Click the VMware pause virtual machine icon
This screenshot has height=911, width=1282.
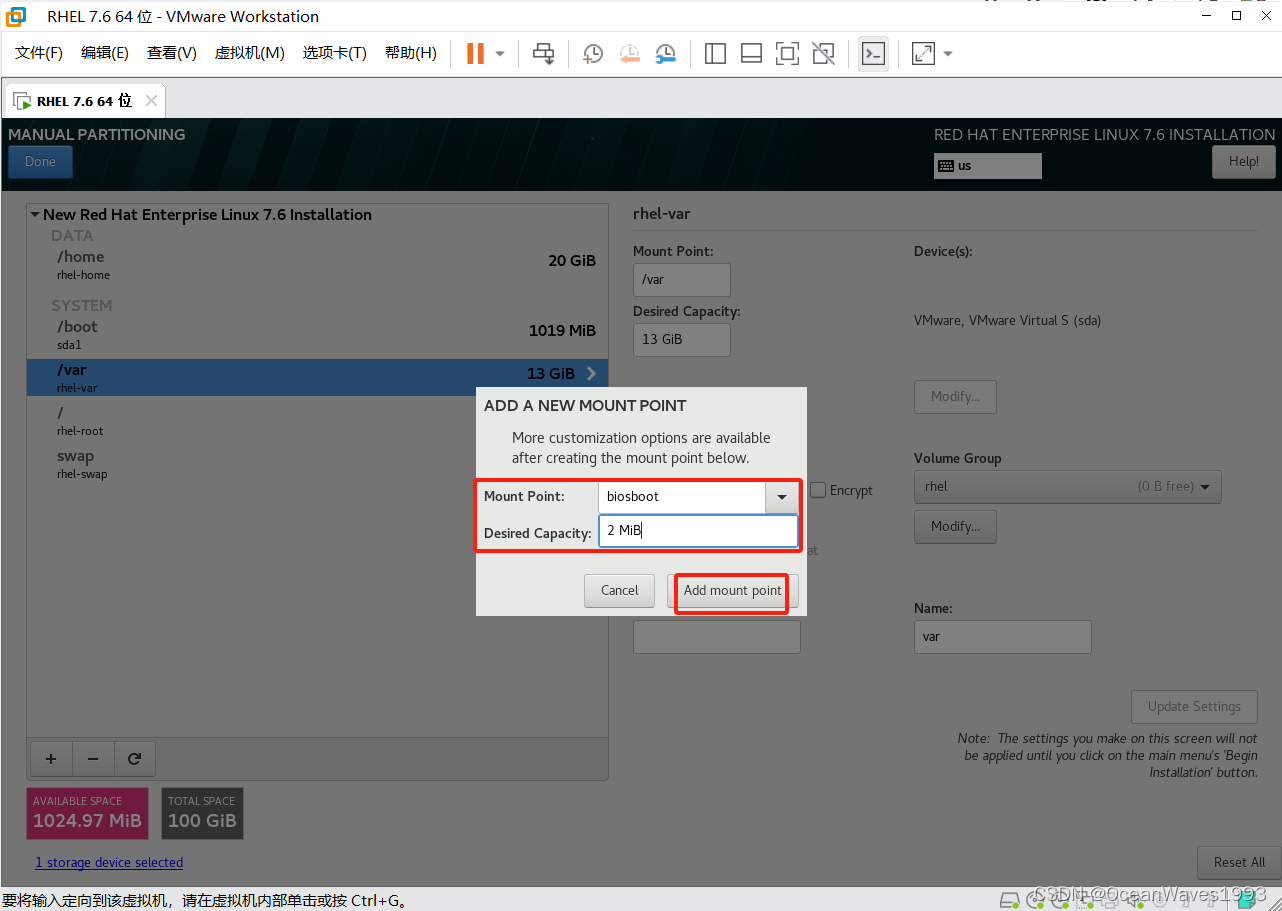point(475,53)
